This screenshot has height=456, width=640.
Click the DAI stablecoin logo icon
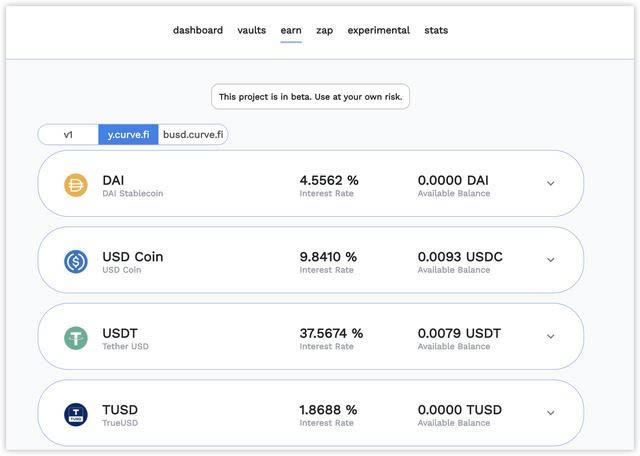(x=76, y=185)
